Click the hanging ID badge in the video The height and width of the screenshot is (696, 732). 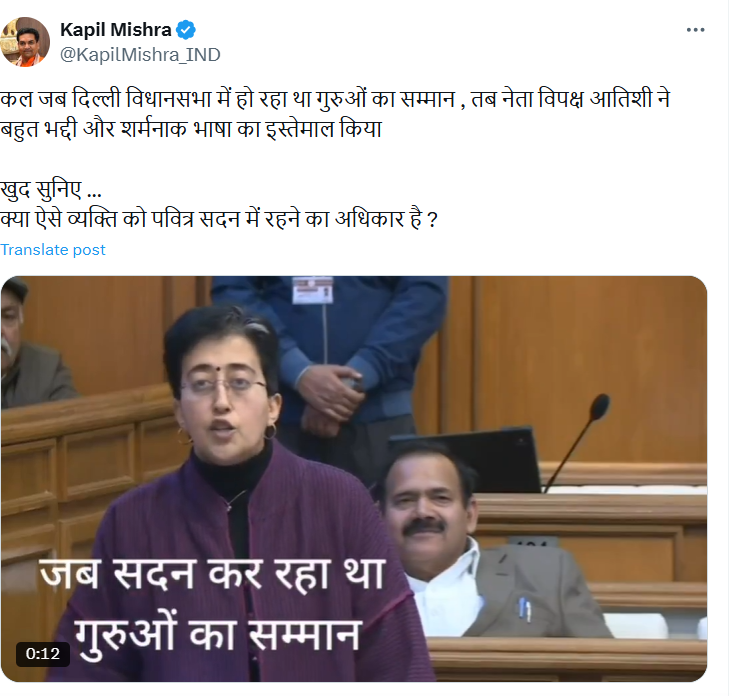(313, 289)
